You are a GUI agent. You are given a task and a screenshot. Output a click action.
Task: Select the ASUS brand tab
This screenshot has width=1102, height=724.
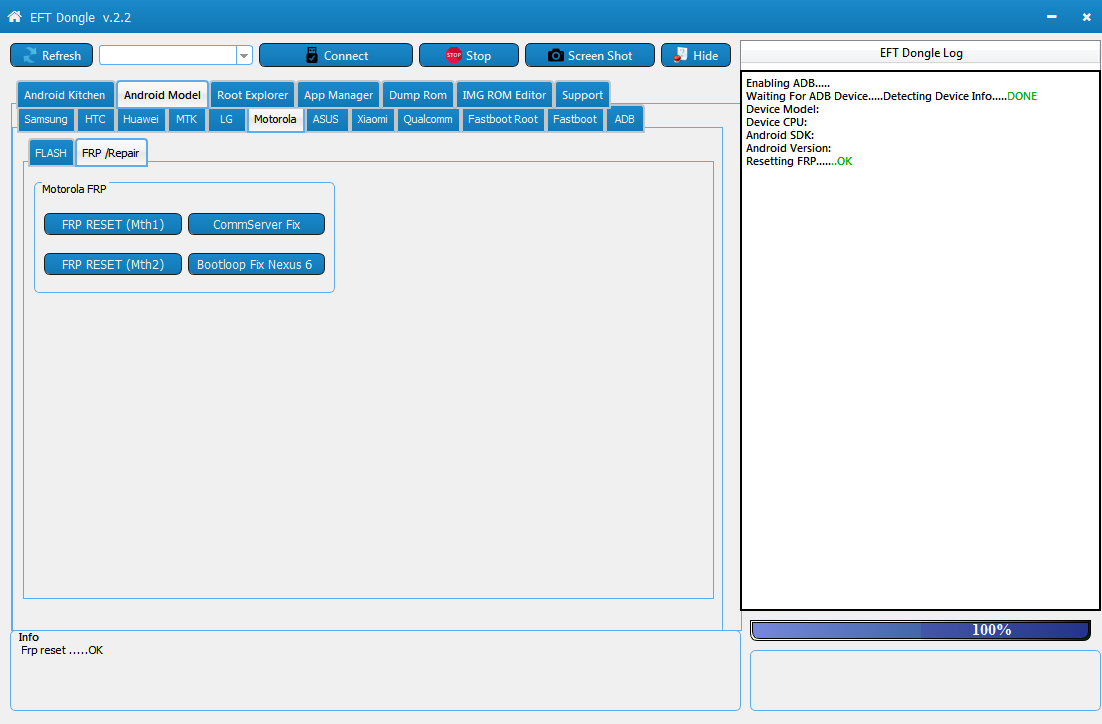325,119
